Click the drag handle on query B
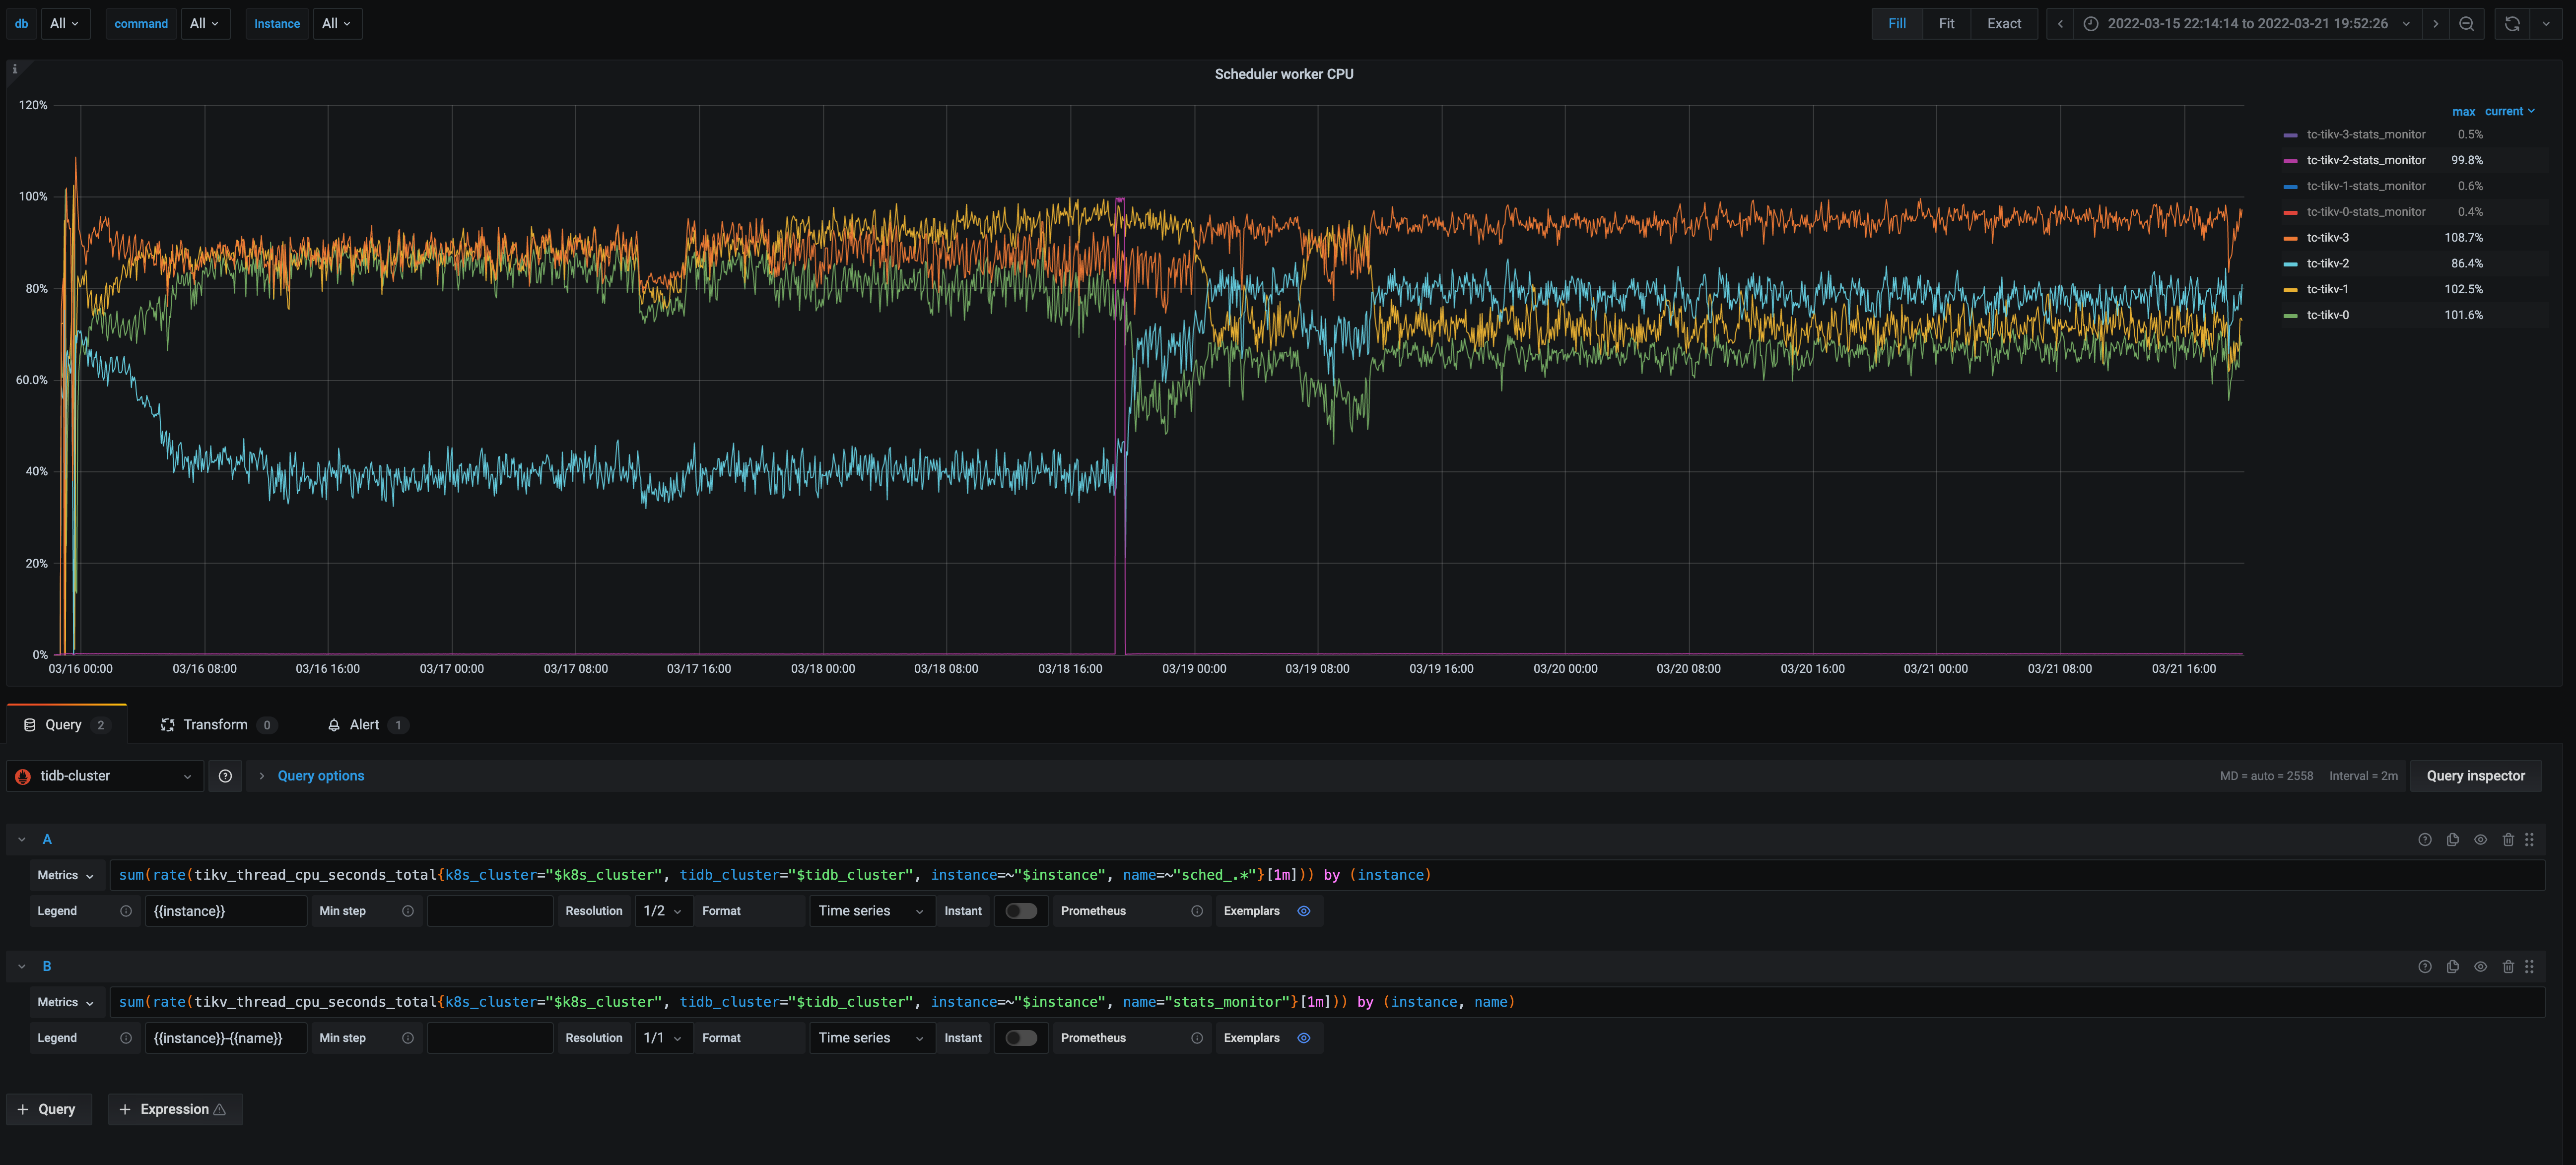Screen dimensions: 2576x1165 point(2530,966)
